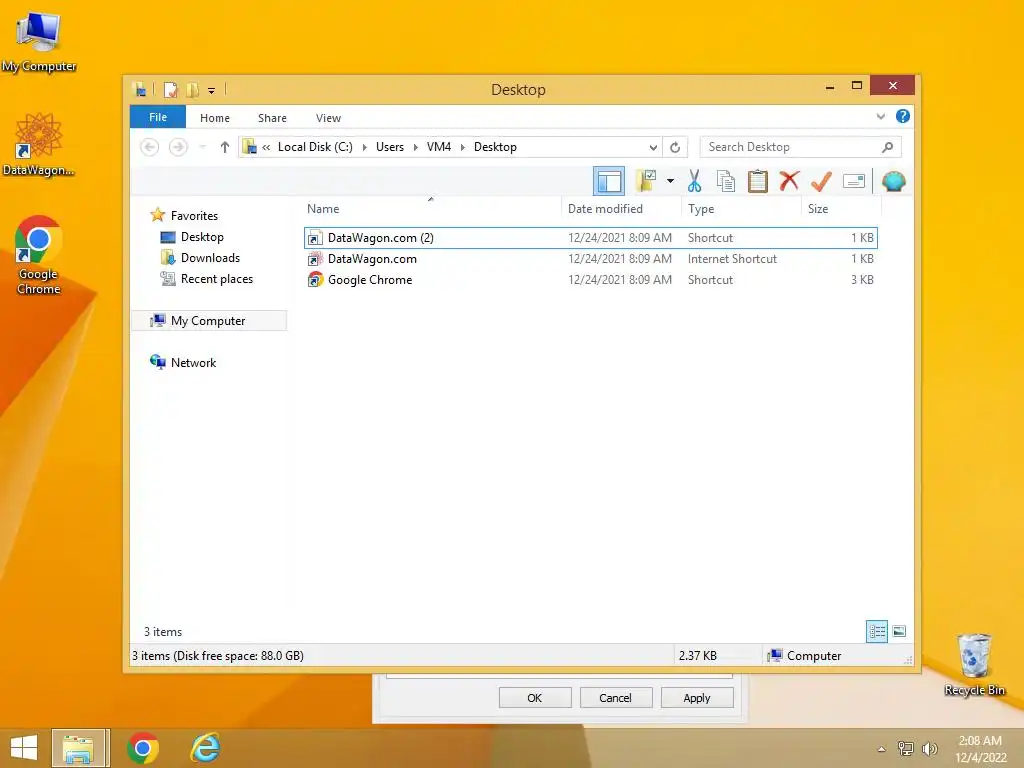Select the DataWagon.com Internet Shortcut file
1024x768 pixels.
pos(590,259)
